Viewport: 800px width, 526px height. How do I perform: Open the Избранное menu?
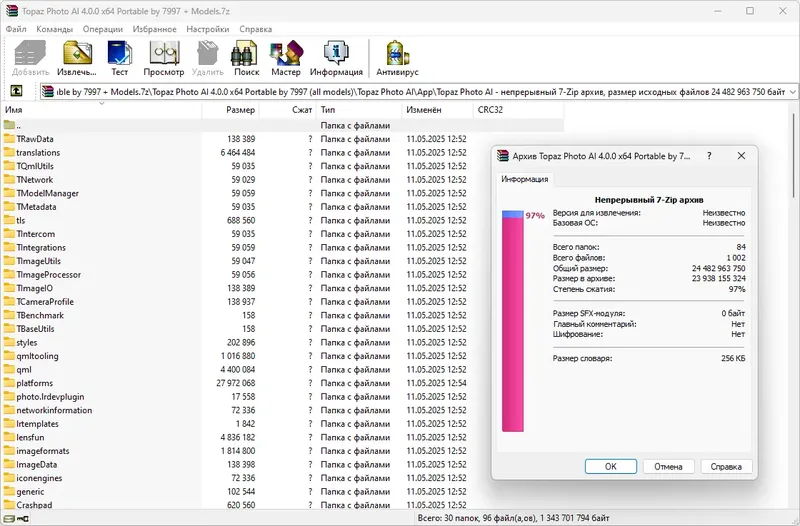pyautogui.click(x=155, y=29)
